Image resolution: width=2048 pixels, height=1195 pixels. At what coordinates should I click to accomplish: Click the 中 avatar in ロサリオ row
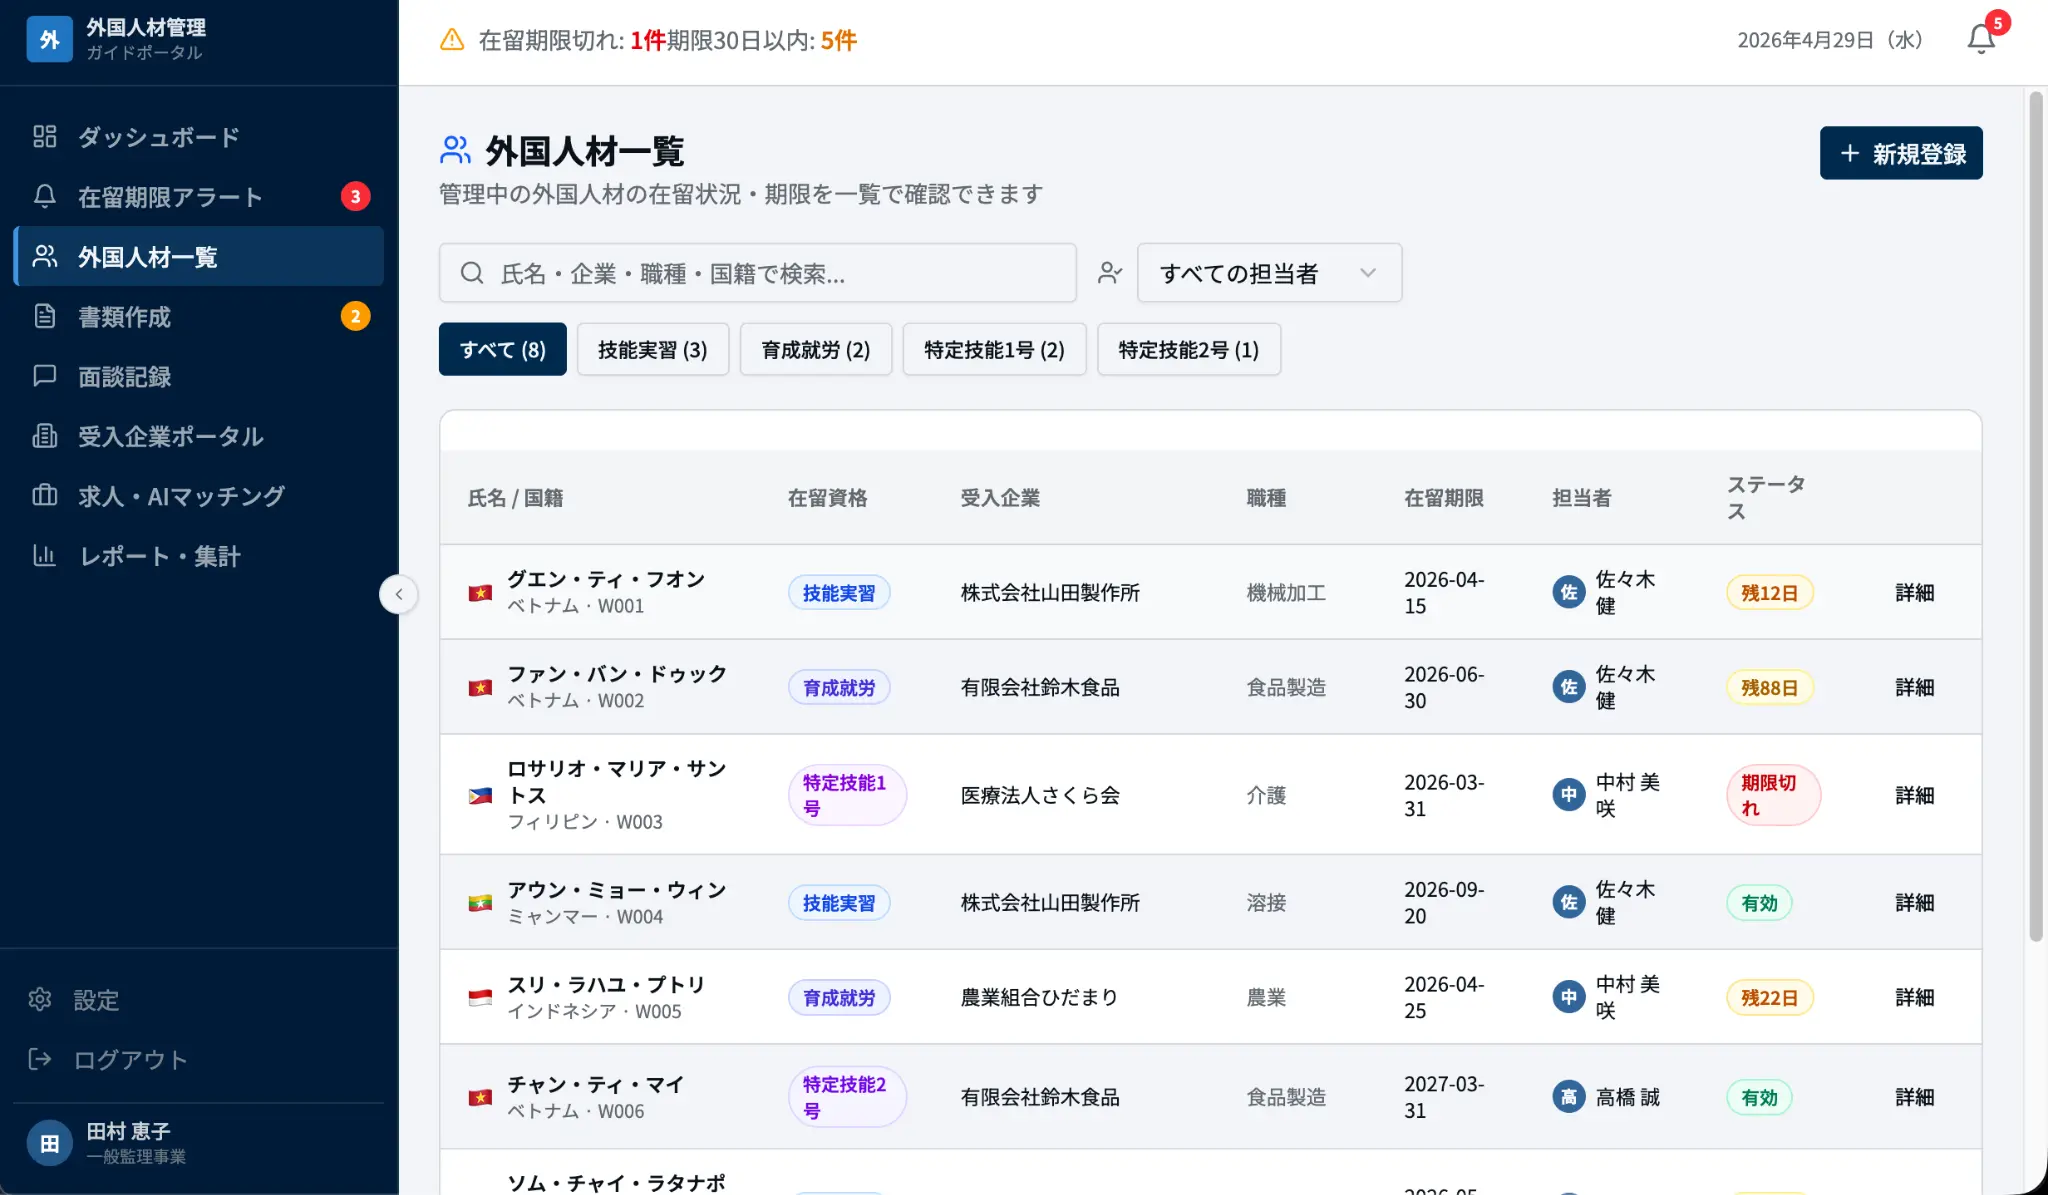coord(1569,795)
